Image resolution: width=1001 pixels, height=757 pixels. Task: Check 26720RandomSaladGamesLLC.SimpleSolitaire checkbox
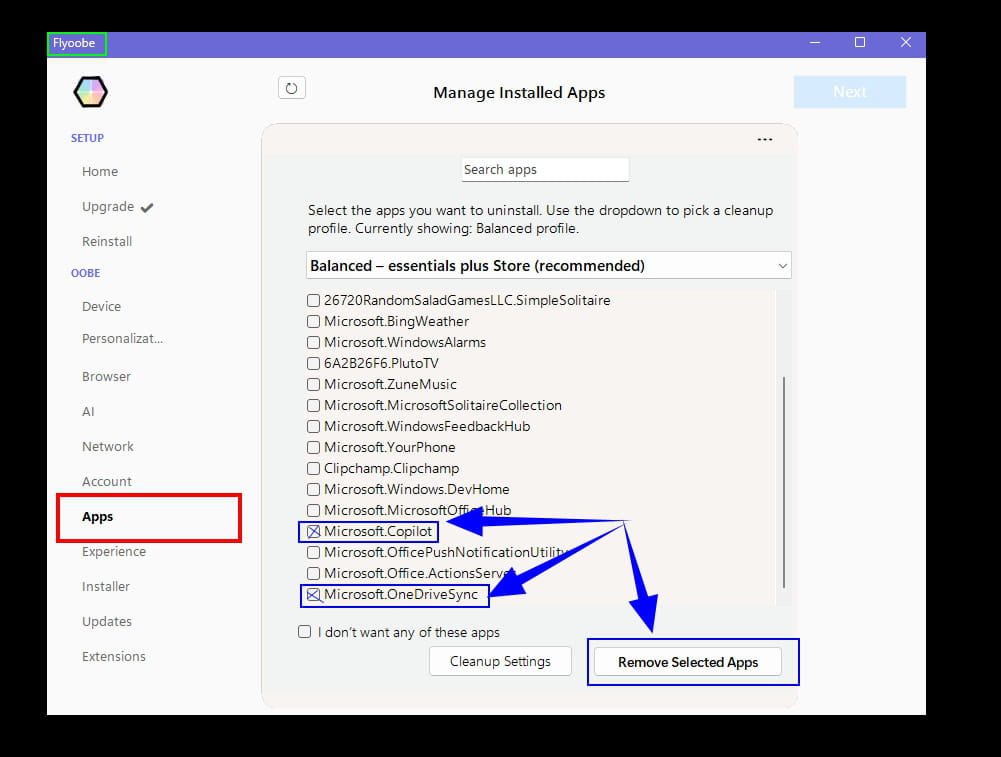[x=313, y=301]
